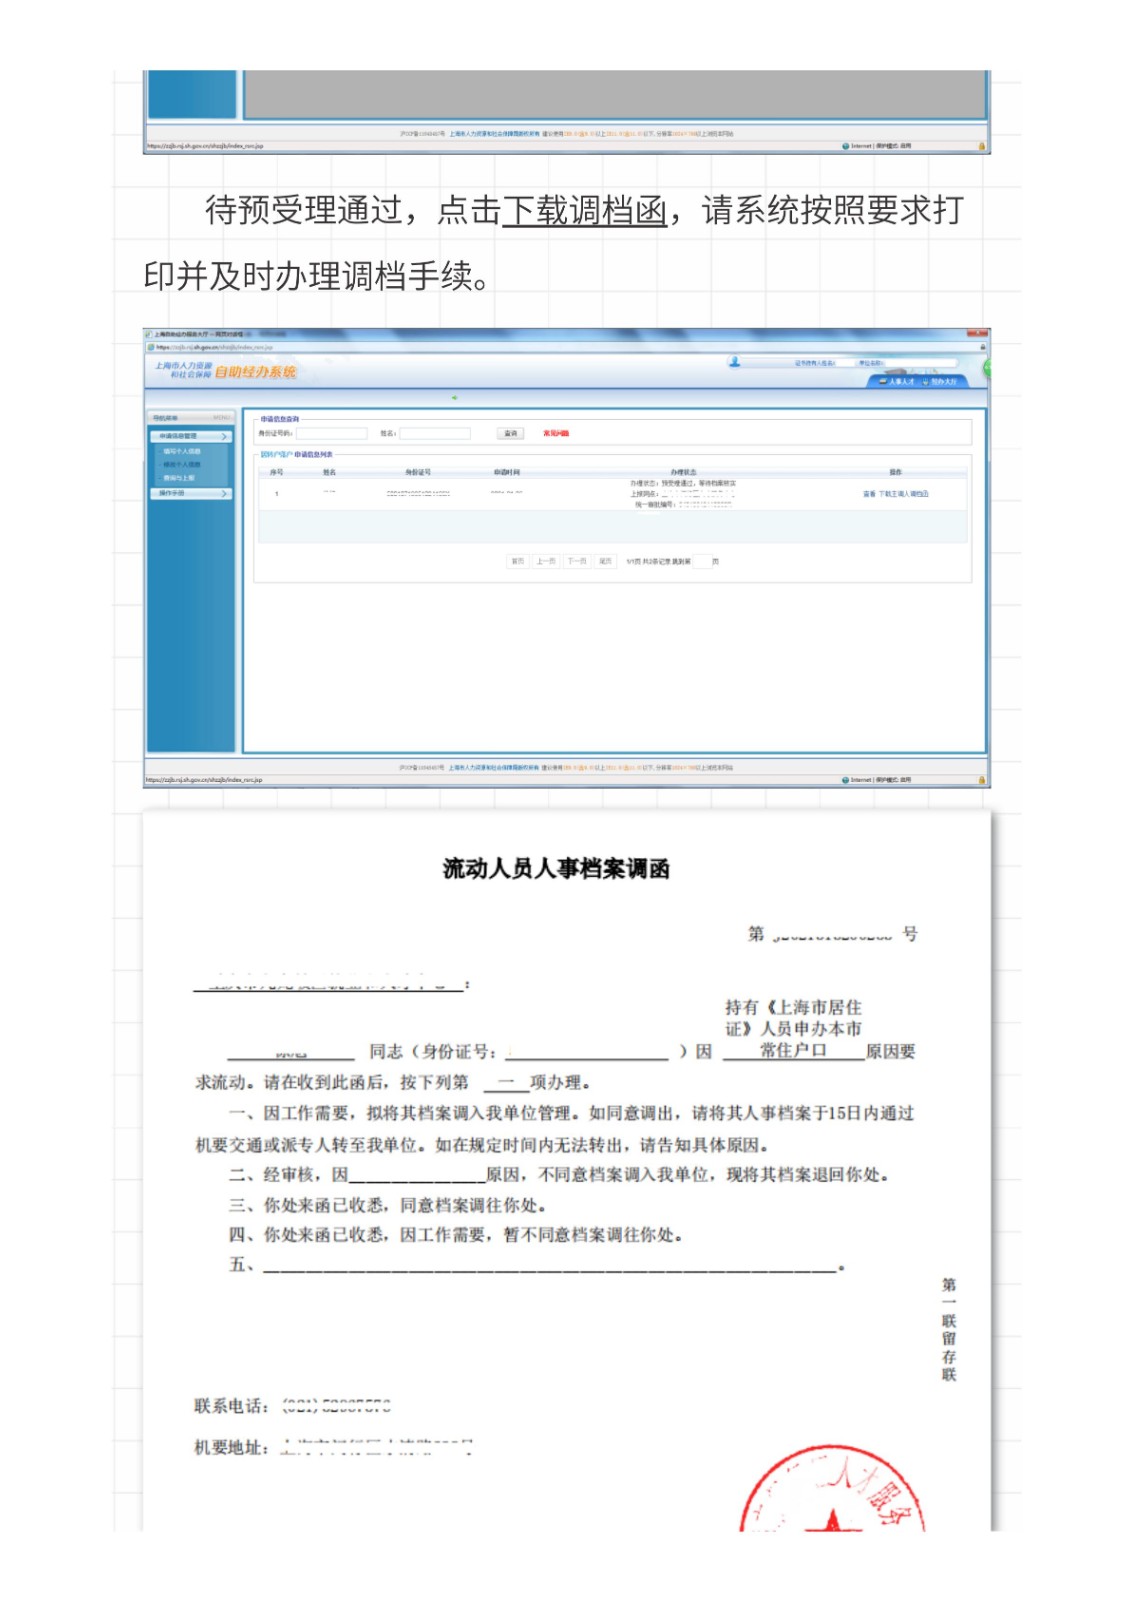Switch to the 人事人才 tab
This screenshot has width=1130, height=1600.
pos(896,381)
